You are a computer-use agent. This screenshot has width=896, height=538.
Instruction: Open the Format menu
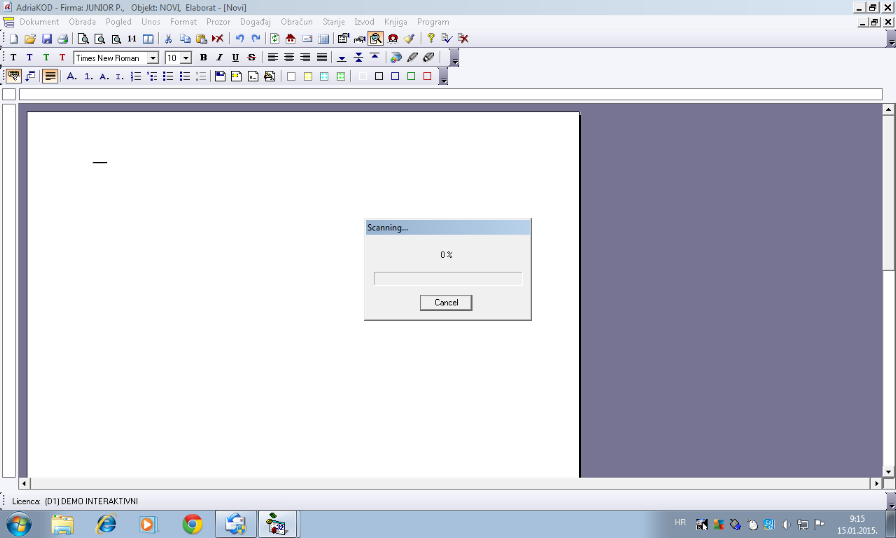pyautogui.click(x=183, y=22)
